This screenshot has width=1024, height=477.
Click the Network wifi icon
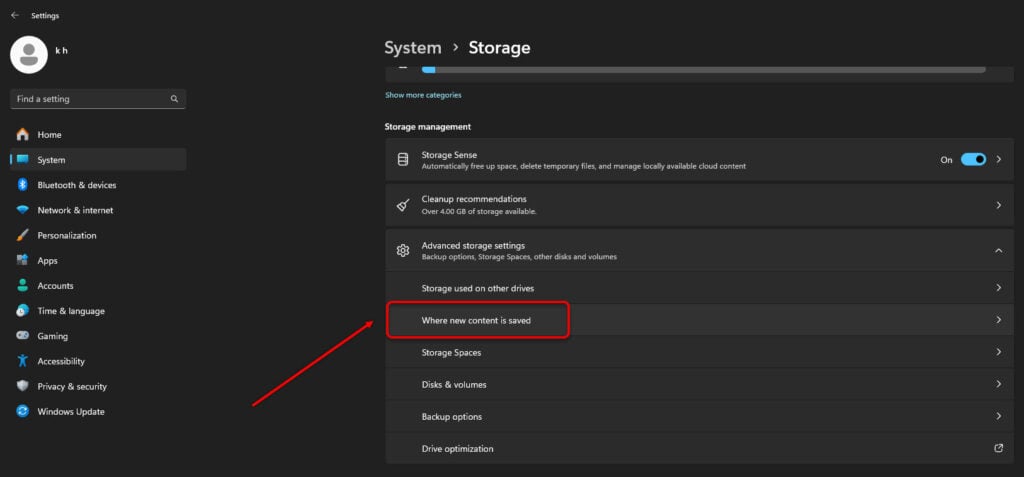23,210
